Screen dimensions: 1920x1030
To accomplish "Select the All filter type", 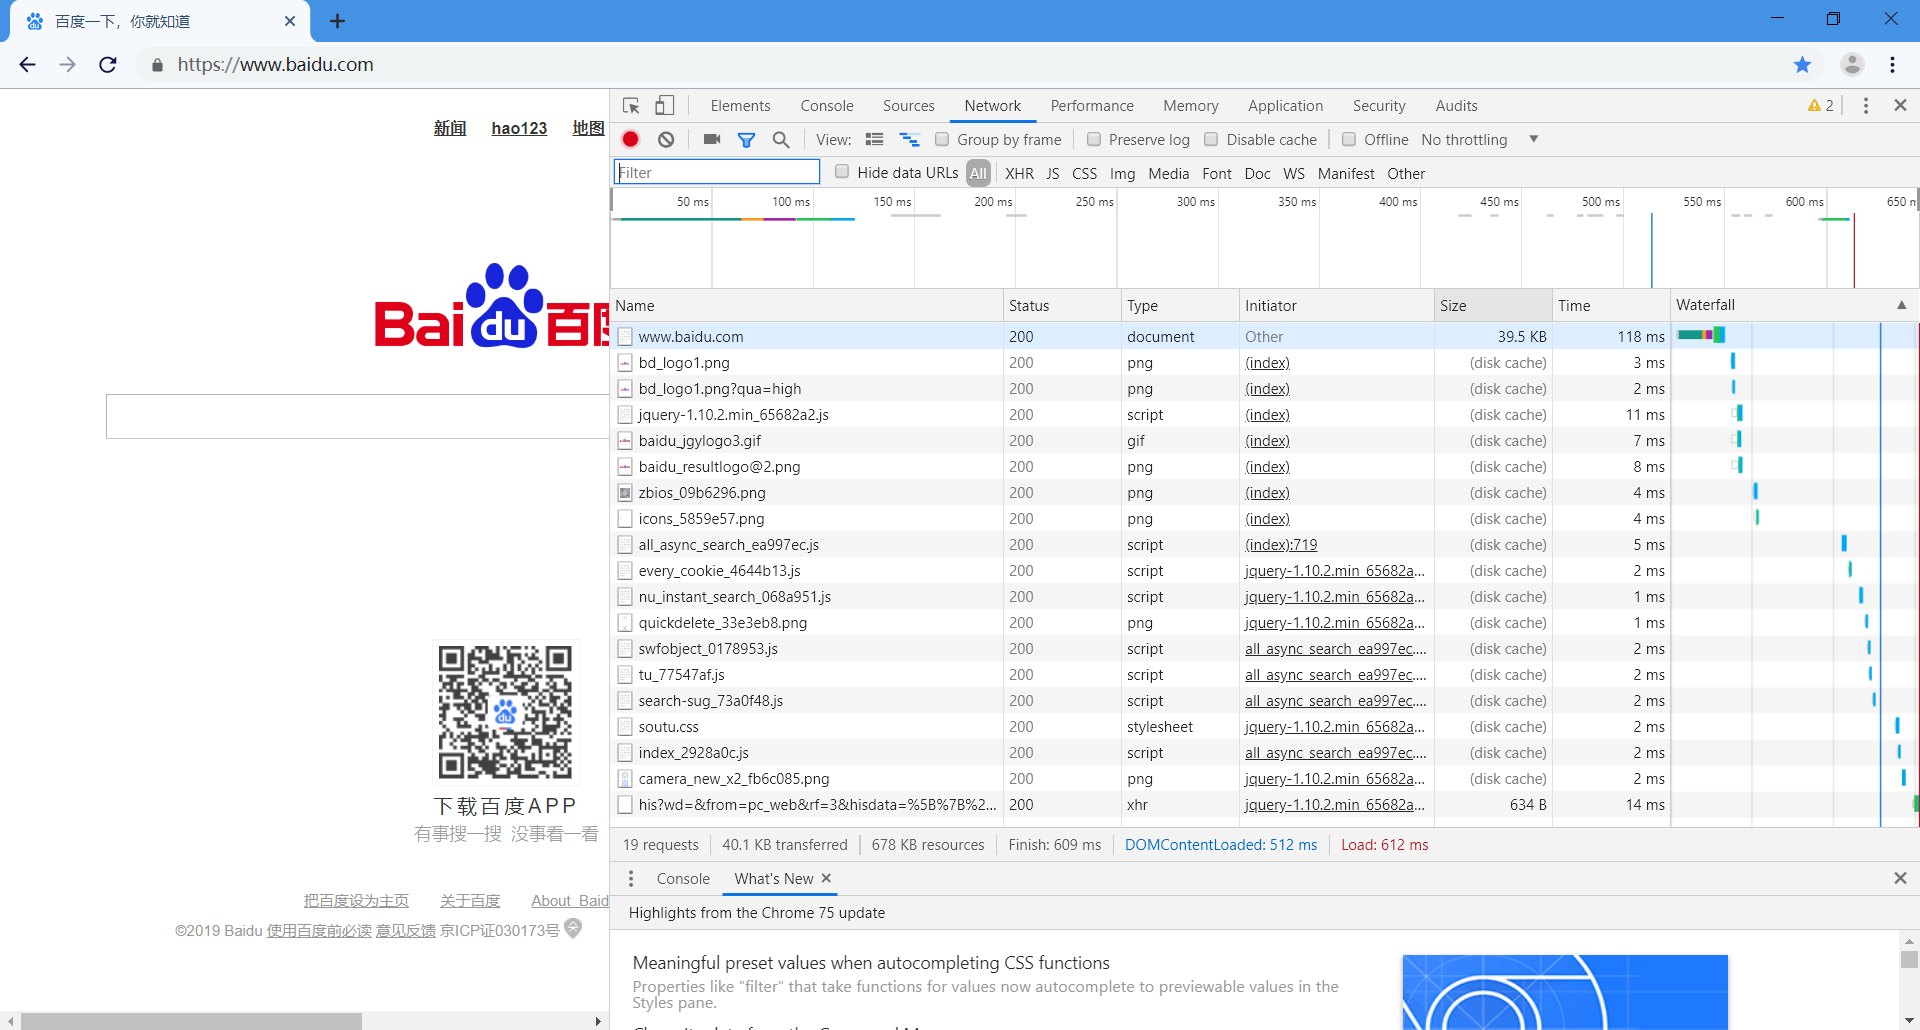I will pyautogui.click(x=978, y=173).
